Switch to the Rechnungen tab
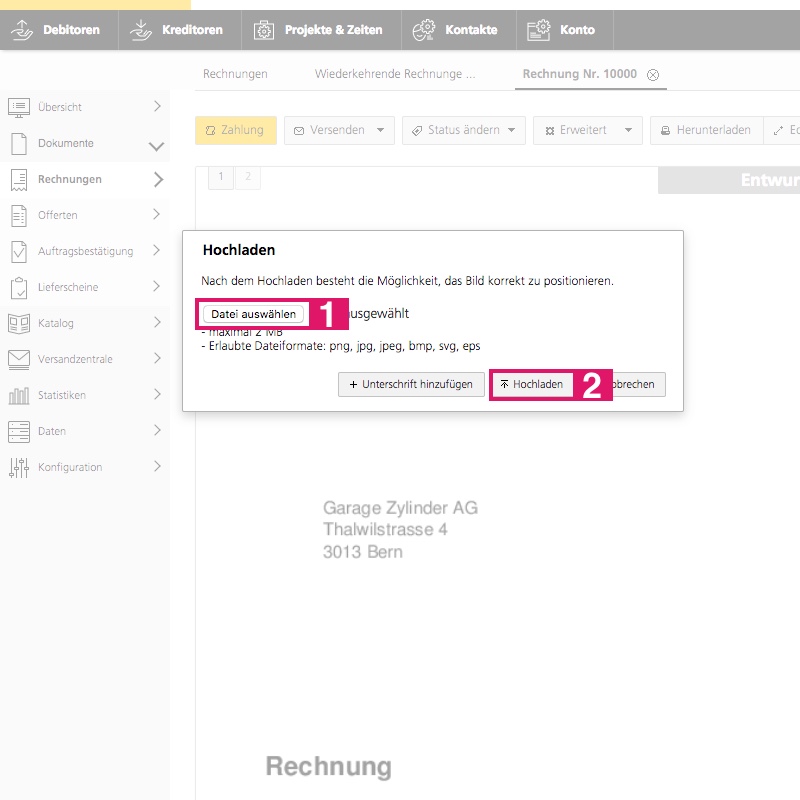This screenshot has width=800, height=800. [235, 74]
